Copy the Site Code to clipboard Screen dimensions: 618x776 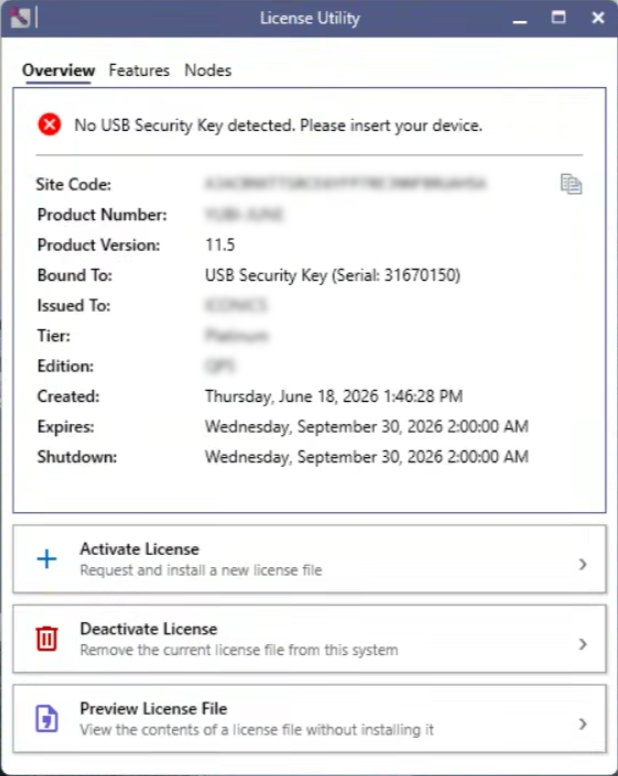pyautogui.click(x=571, y=184)
